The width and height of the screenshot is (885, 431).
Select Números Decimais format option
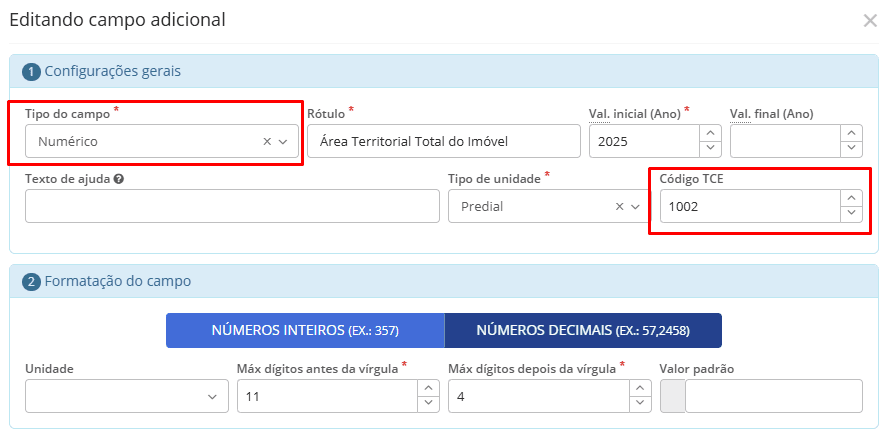coord(582,330)
